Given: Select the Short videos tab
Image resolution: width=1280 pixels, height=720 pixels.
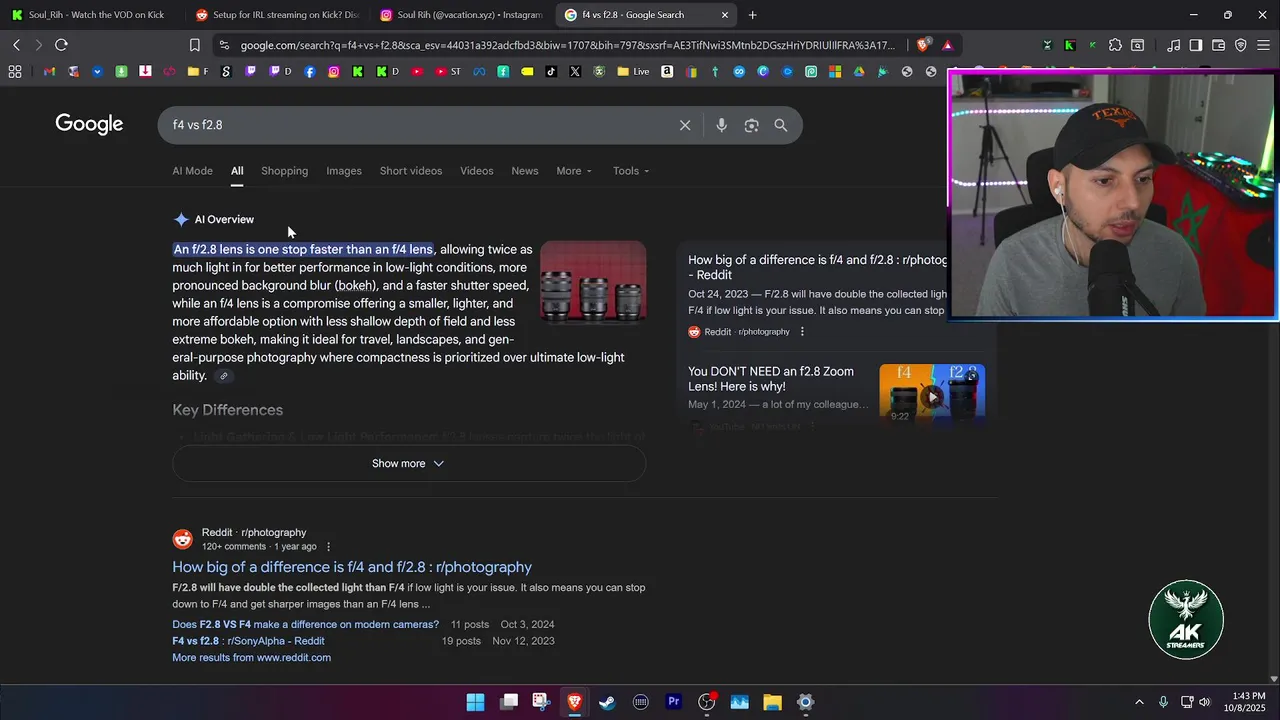Looking at the screenshot, I should (x=411, y=171).
